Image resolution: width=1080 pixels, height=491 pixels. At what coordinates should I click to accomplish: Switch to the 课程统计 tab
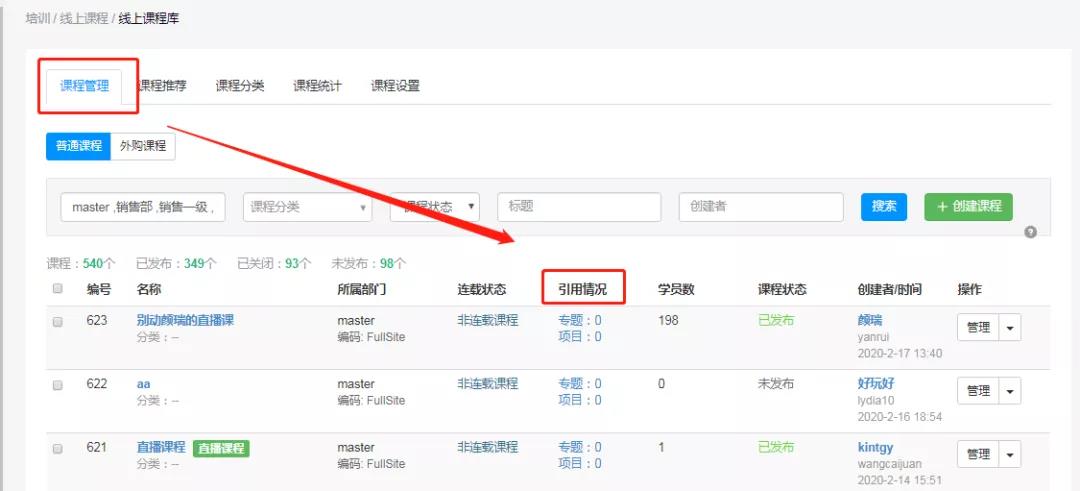(x=318, y=86)
